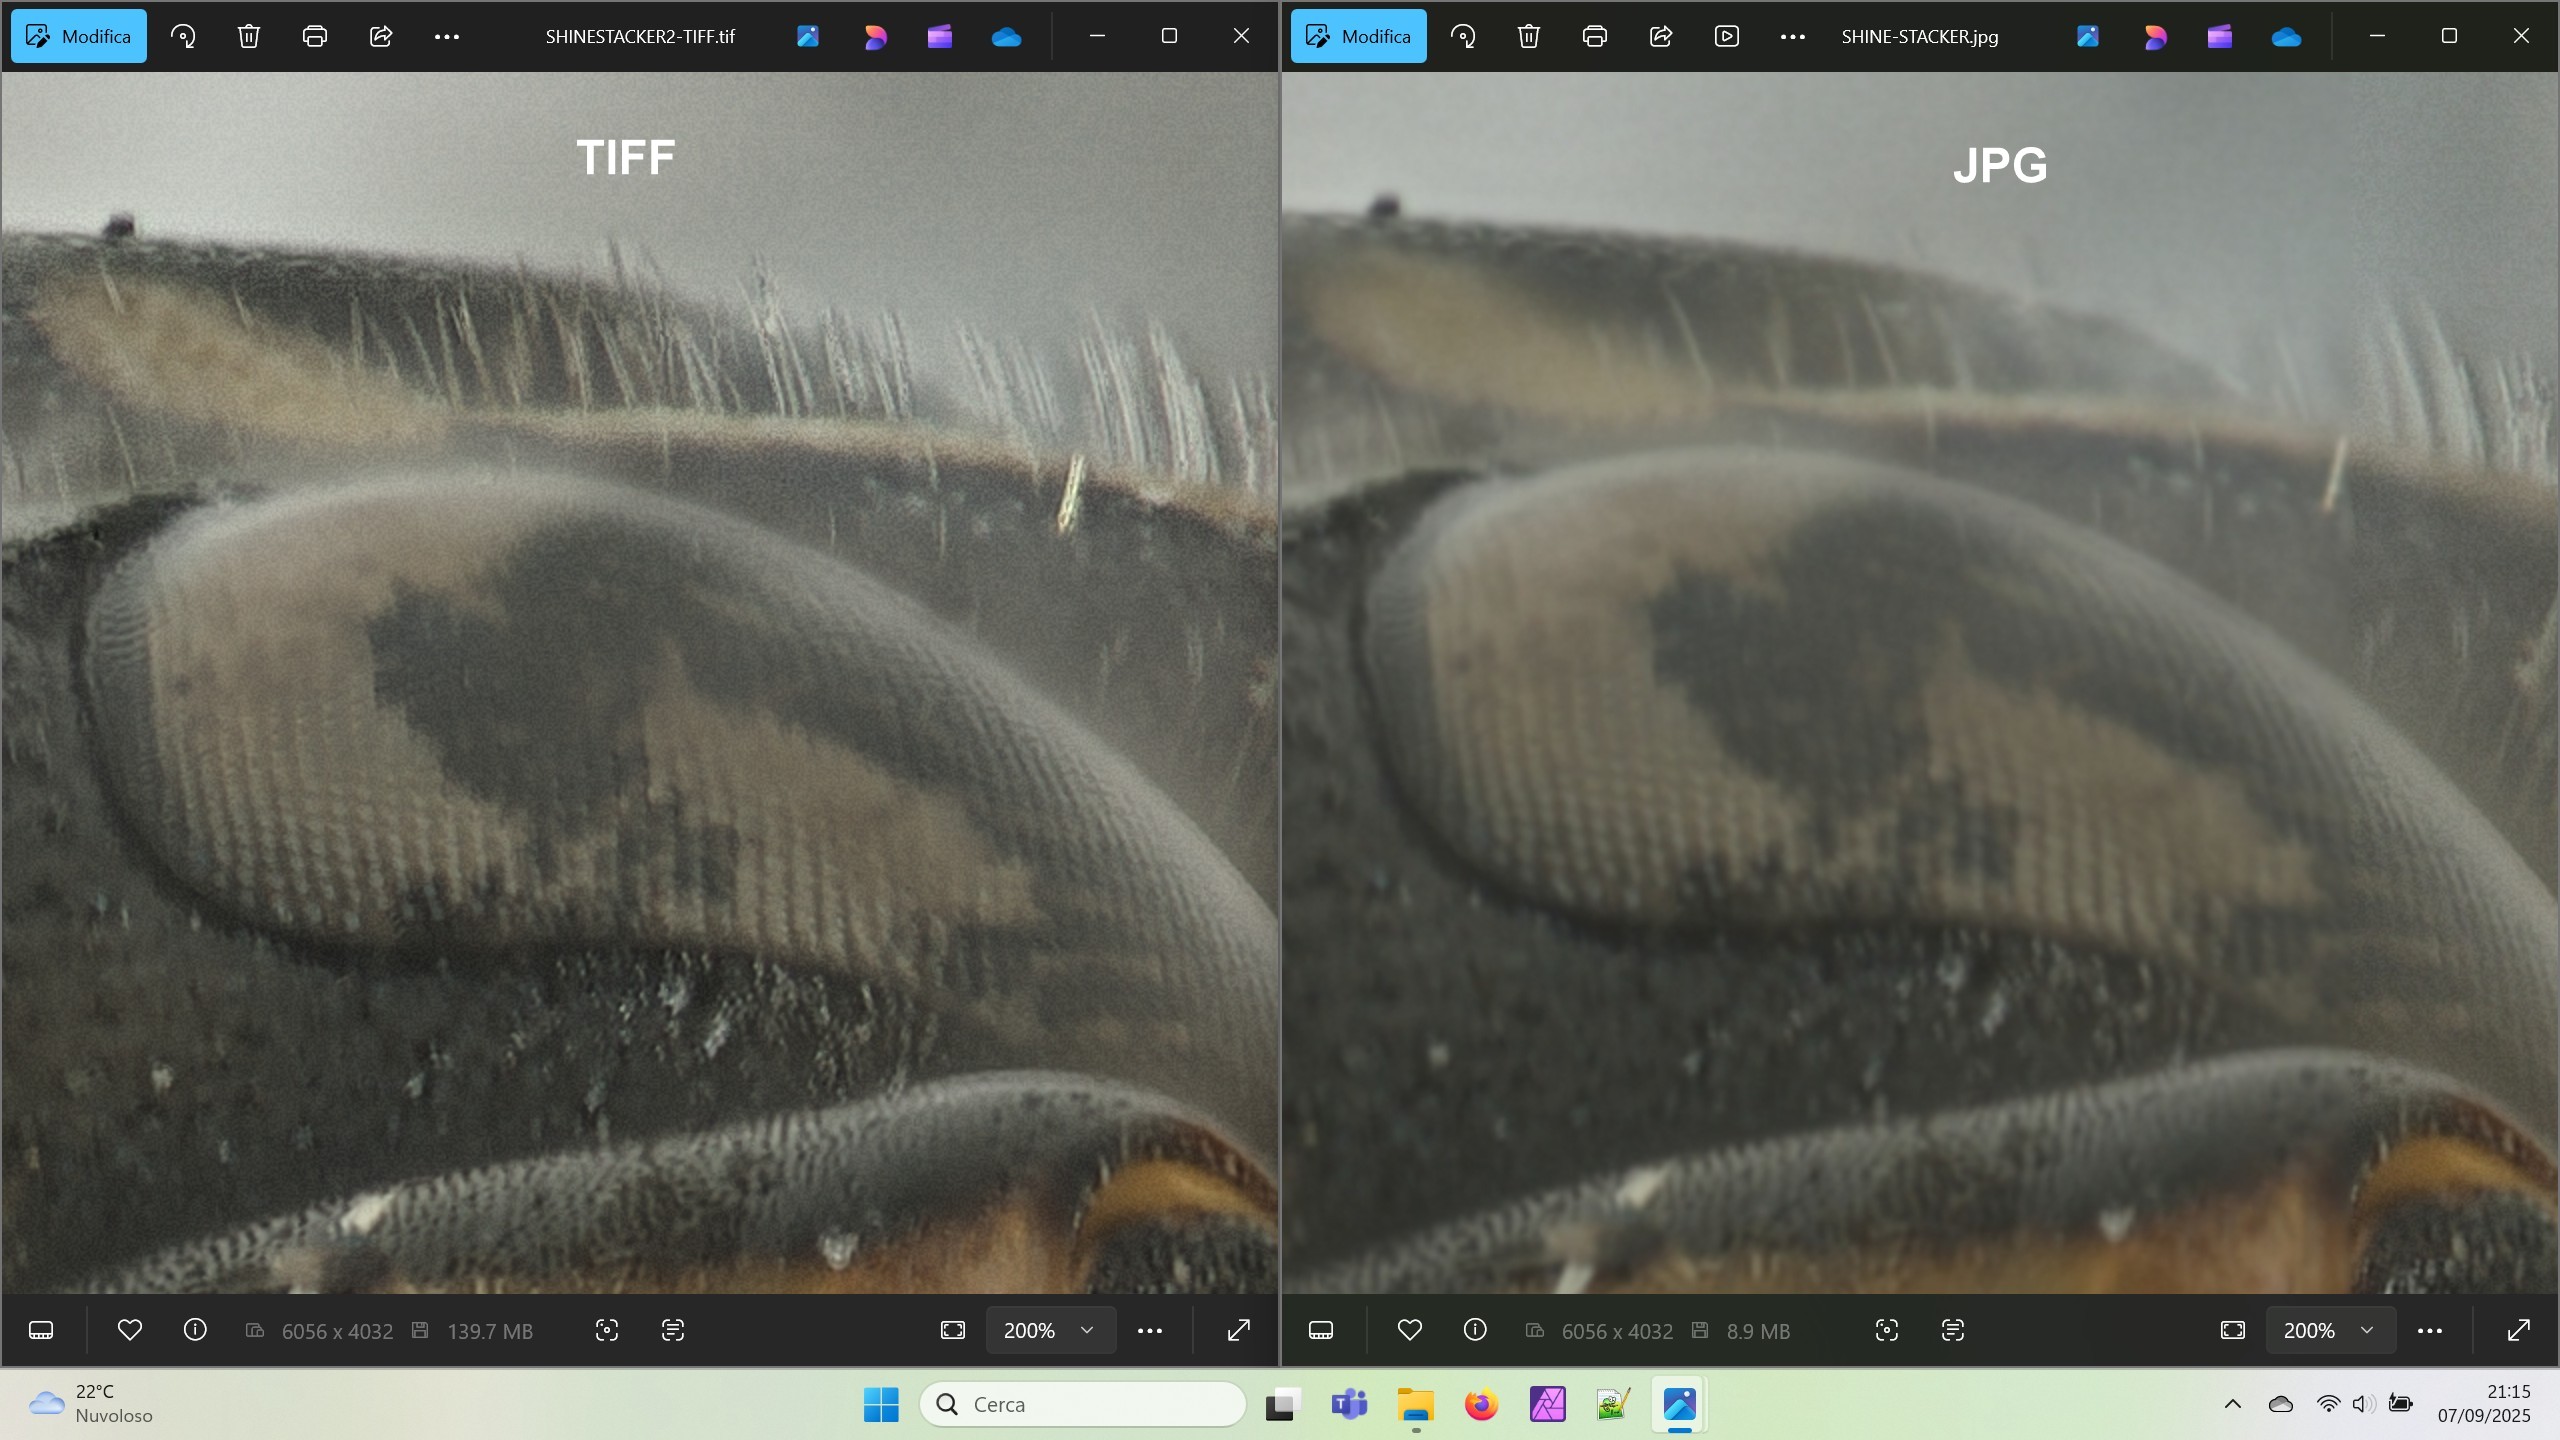The height and width of the screenshot is (1440, 2560).
Task: Click visual search icon in JPG window
Action: point(1887,1330)
